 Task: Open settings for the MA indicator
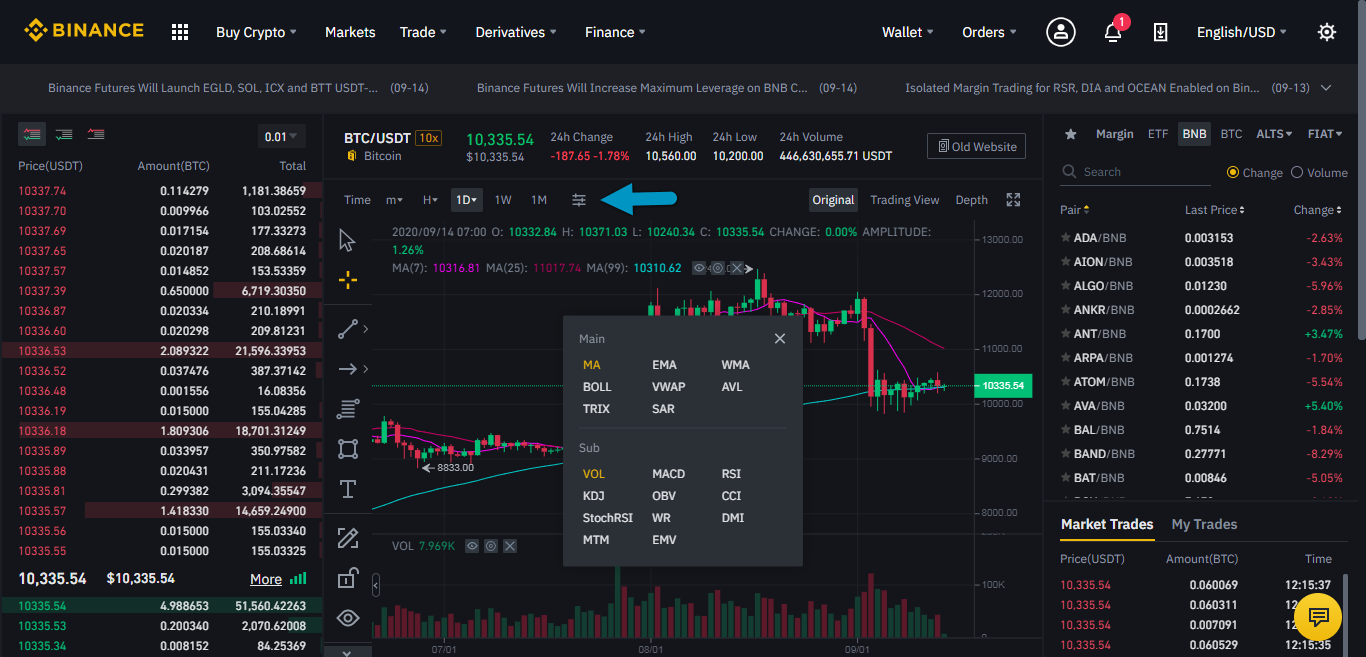[718, 268]
